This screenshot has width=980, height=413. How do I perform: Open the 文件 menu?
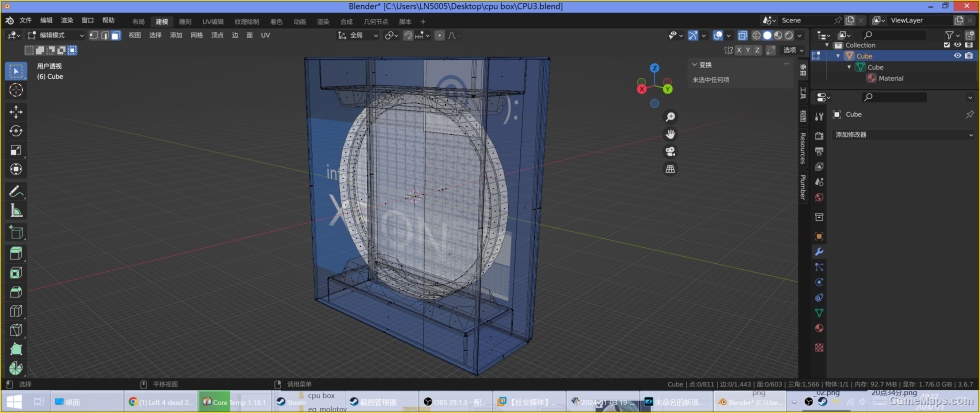coord(26,21)
